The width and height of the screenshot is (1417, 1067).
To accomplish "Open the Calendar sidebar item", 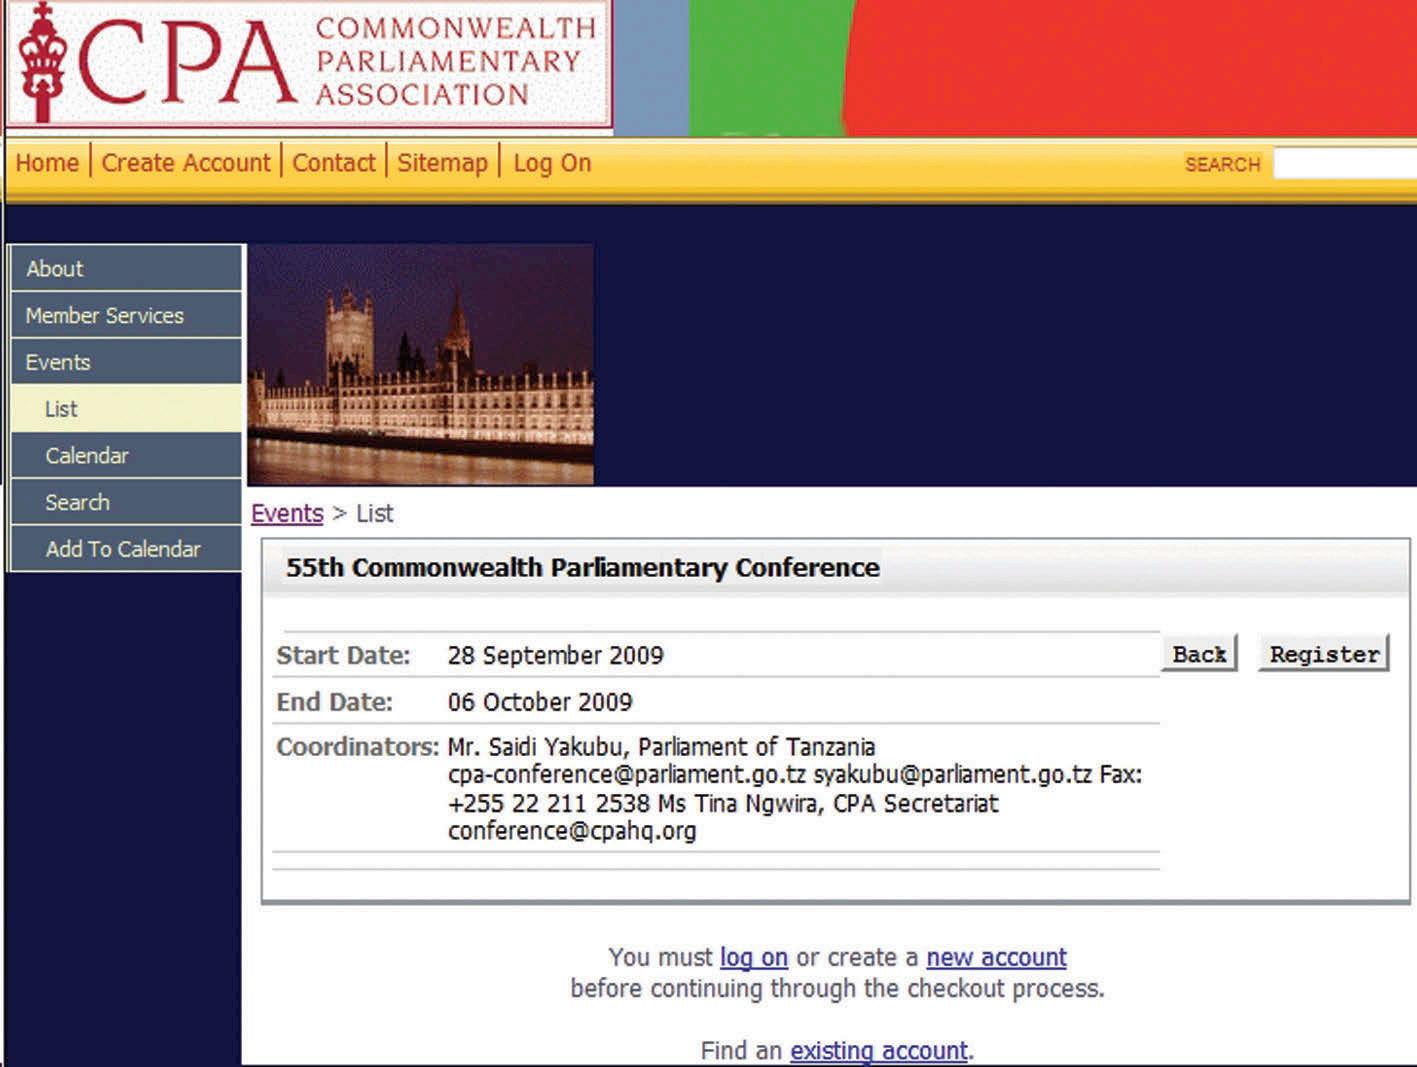I will point(126,455).
